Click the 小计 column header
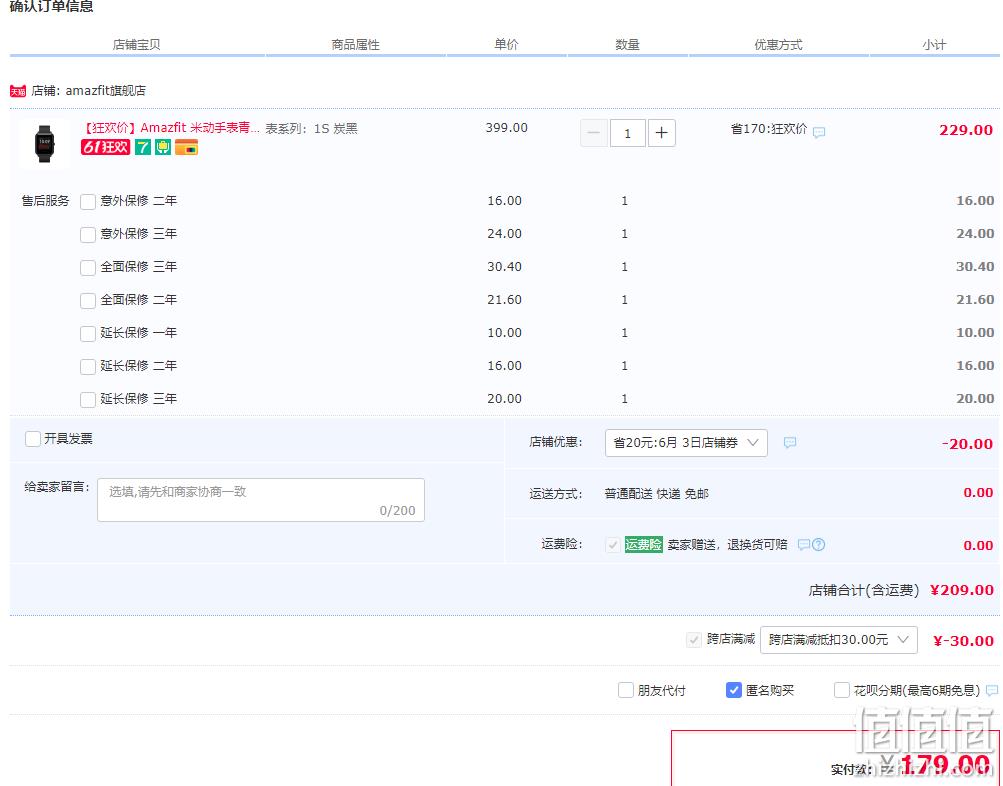Screen dimensions: 1003x786 pos(934,45)
